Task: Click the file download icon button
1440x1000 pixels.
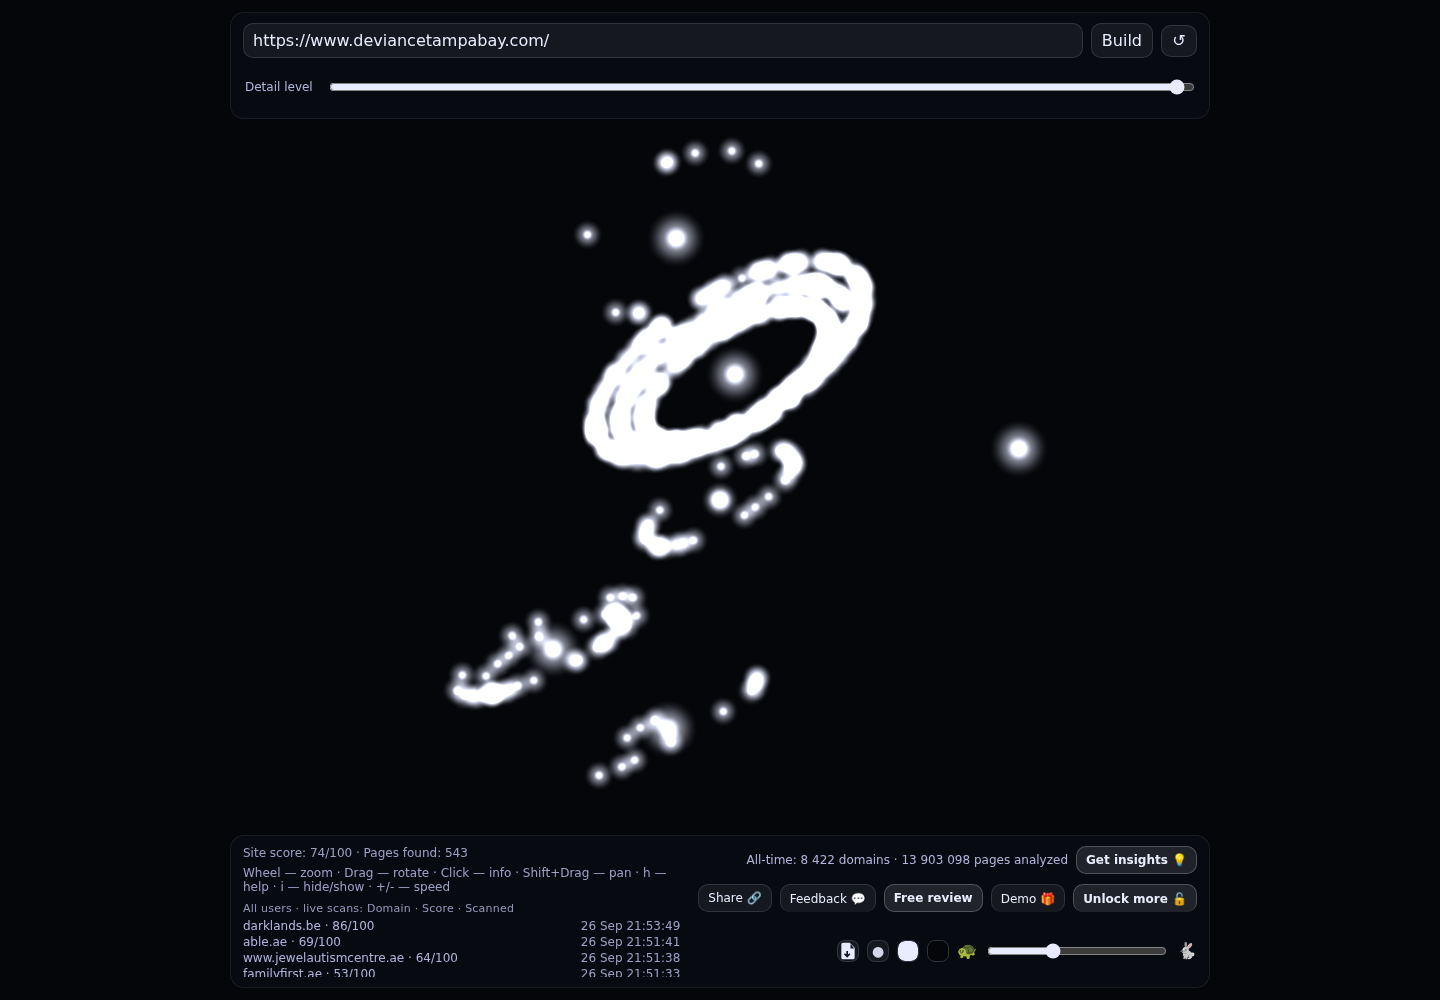Action: (848, 951)
